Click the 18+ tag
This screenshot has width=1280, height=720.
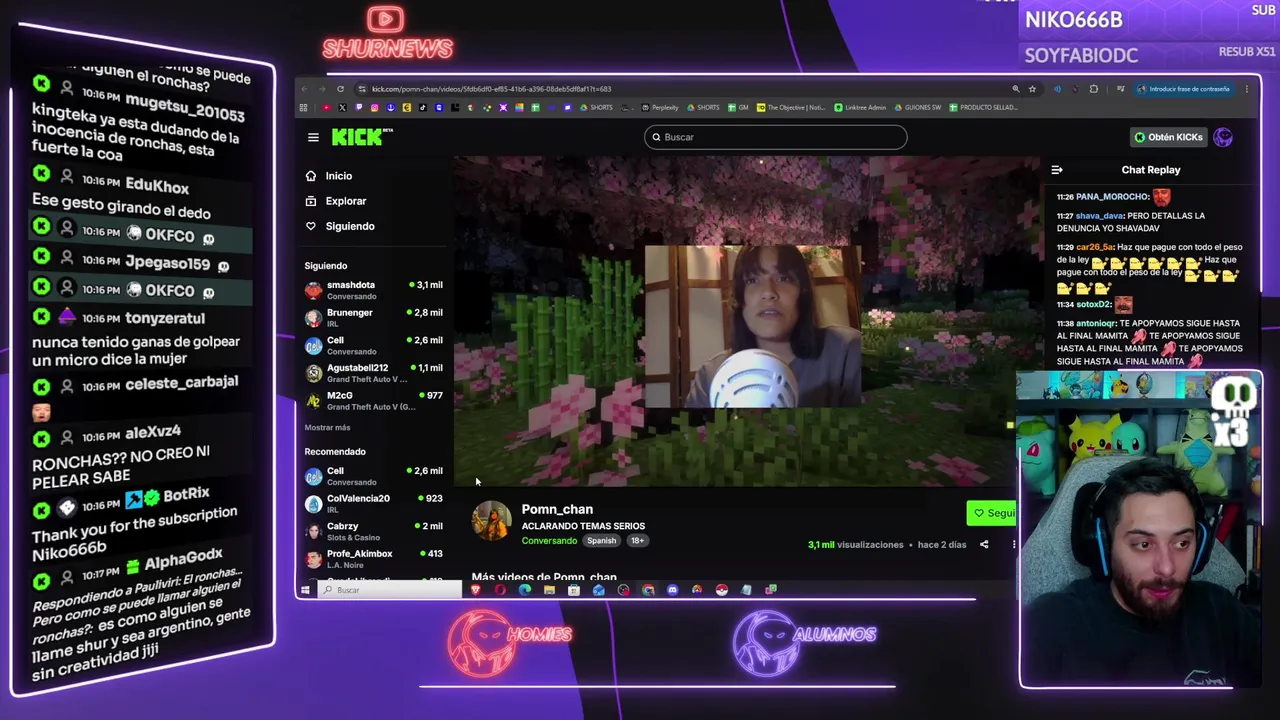pyautogui.click(x=637, y=541)
